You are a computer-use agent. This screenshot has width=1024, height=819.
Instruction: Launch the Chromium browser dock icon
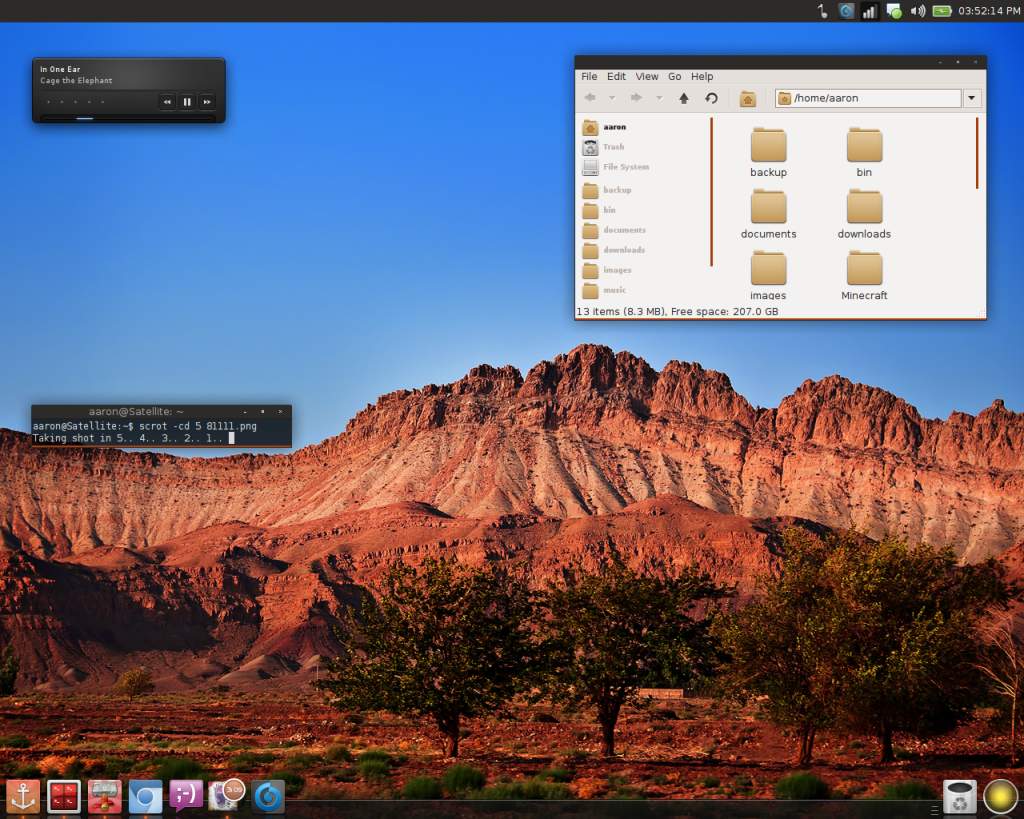pos(145,797)
